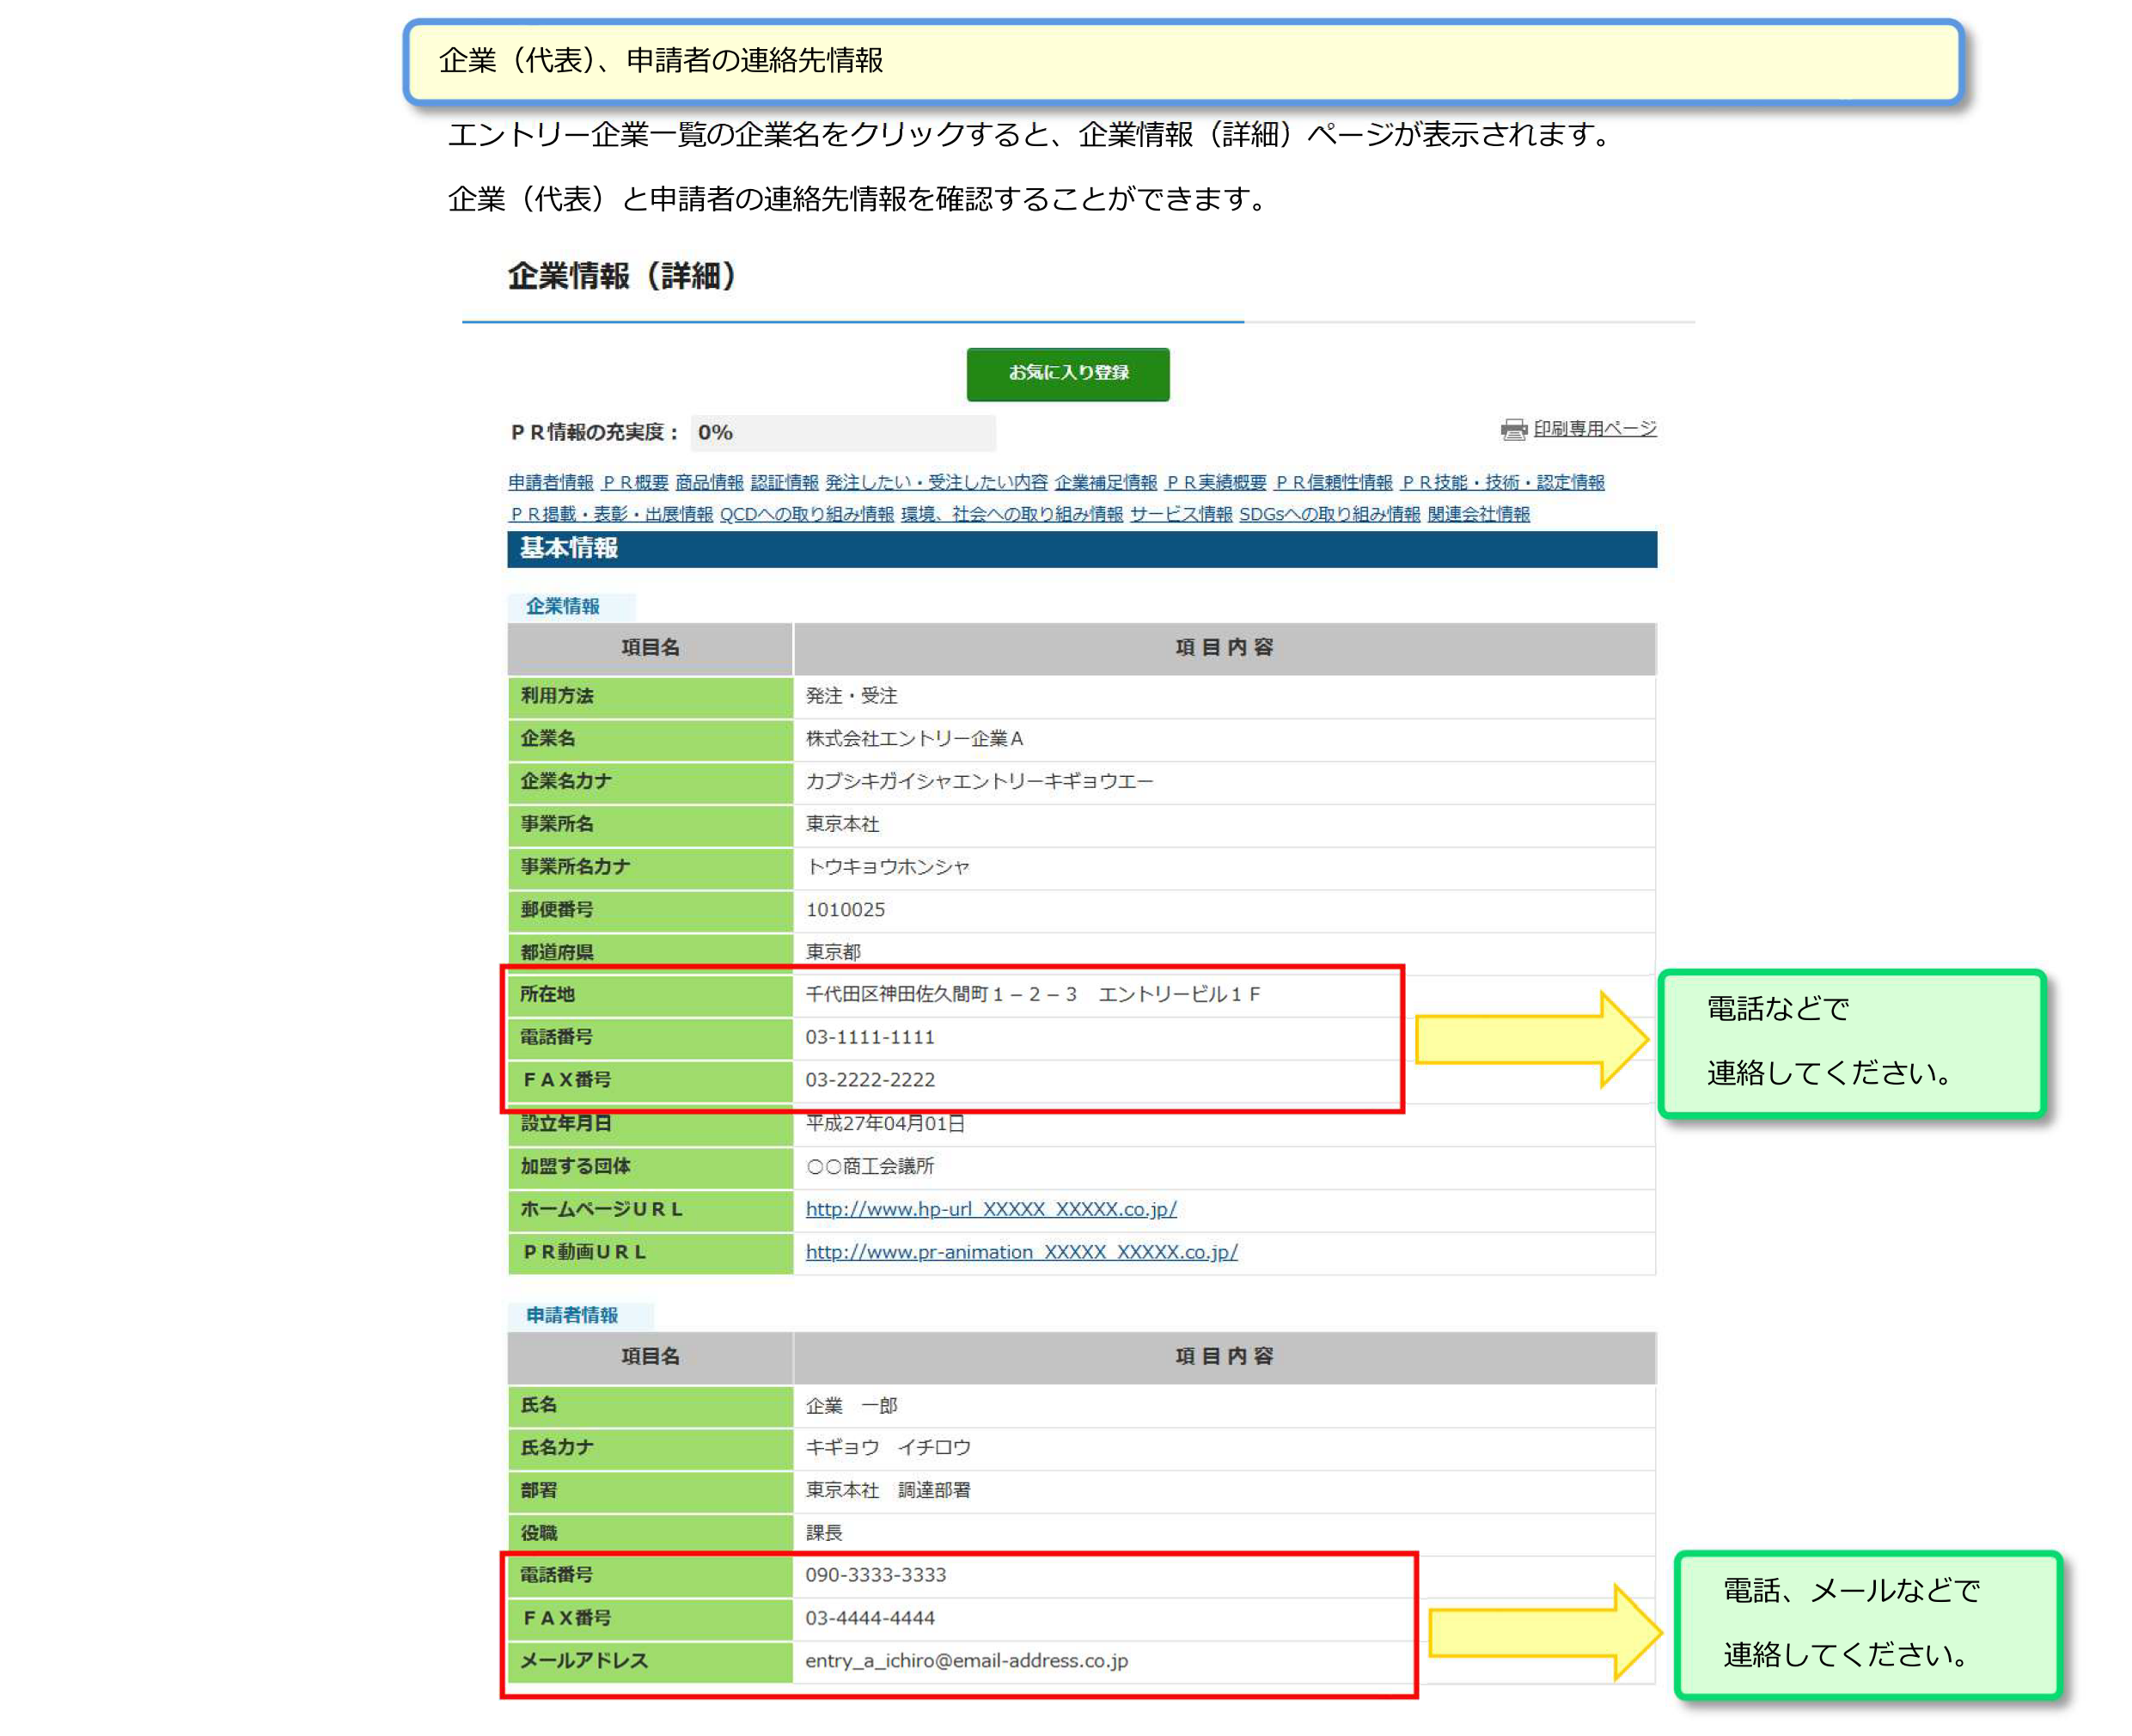Go to 商品情報 section link

pos(709,482)
